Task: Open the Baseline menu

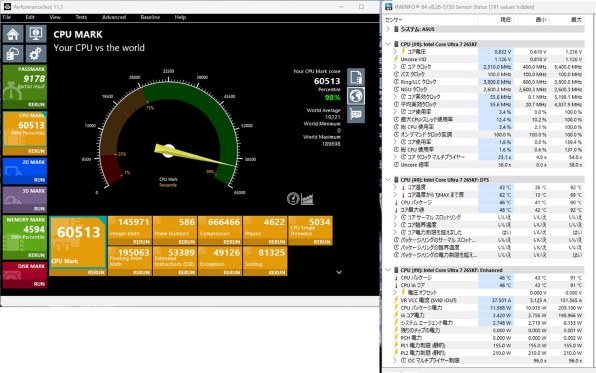Action: coord(150,17)
